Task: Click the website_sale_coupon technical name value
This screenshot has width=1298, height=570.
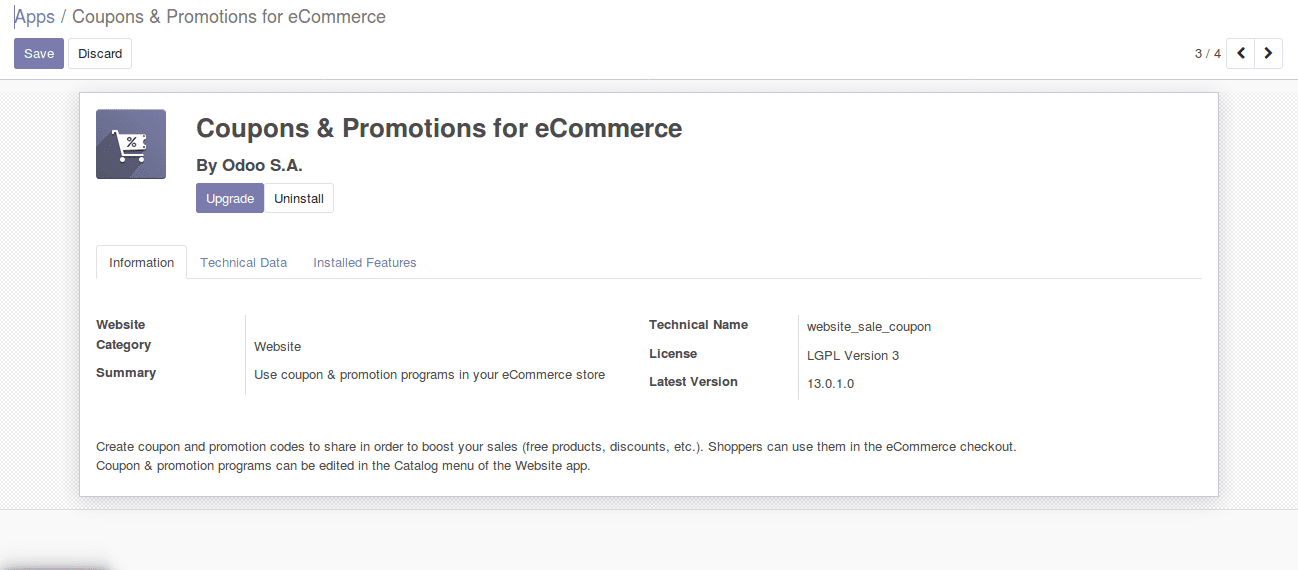Action: pos(869,326)
